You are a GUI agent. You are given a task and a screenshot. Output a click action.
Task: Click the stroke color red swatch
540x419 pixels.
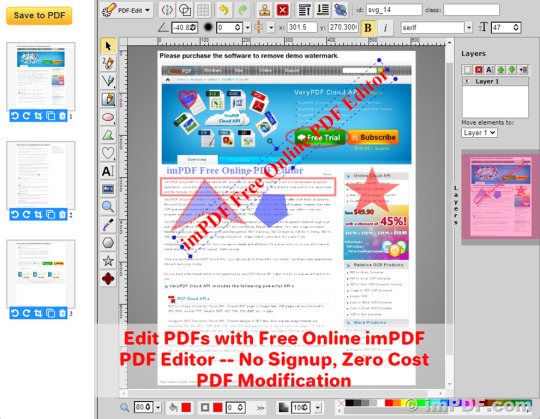[218, 408]
